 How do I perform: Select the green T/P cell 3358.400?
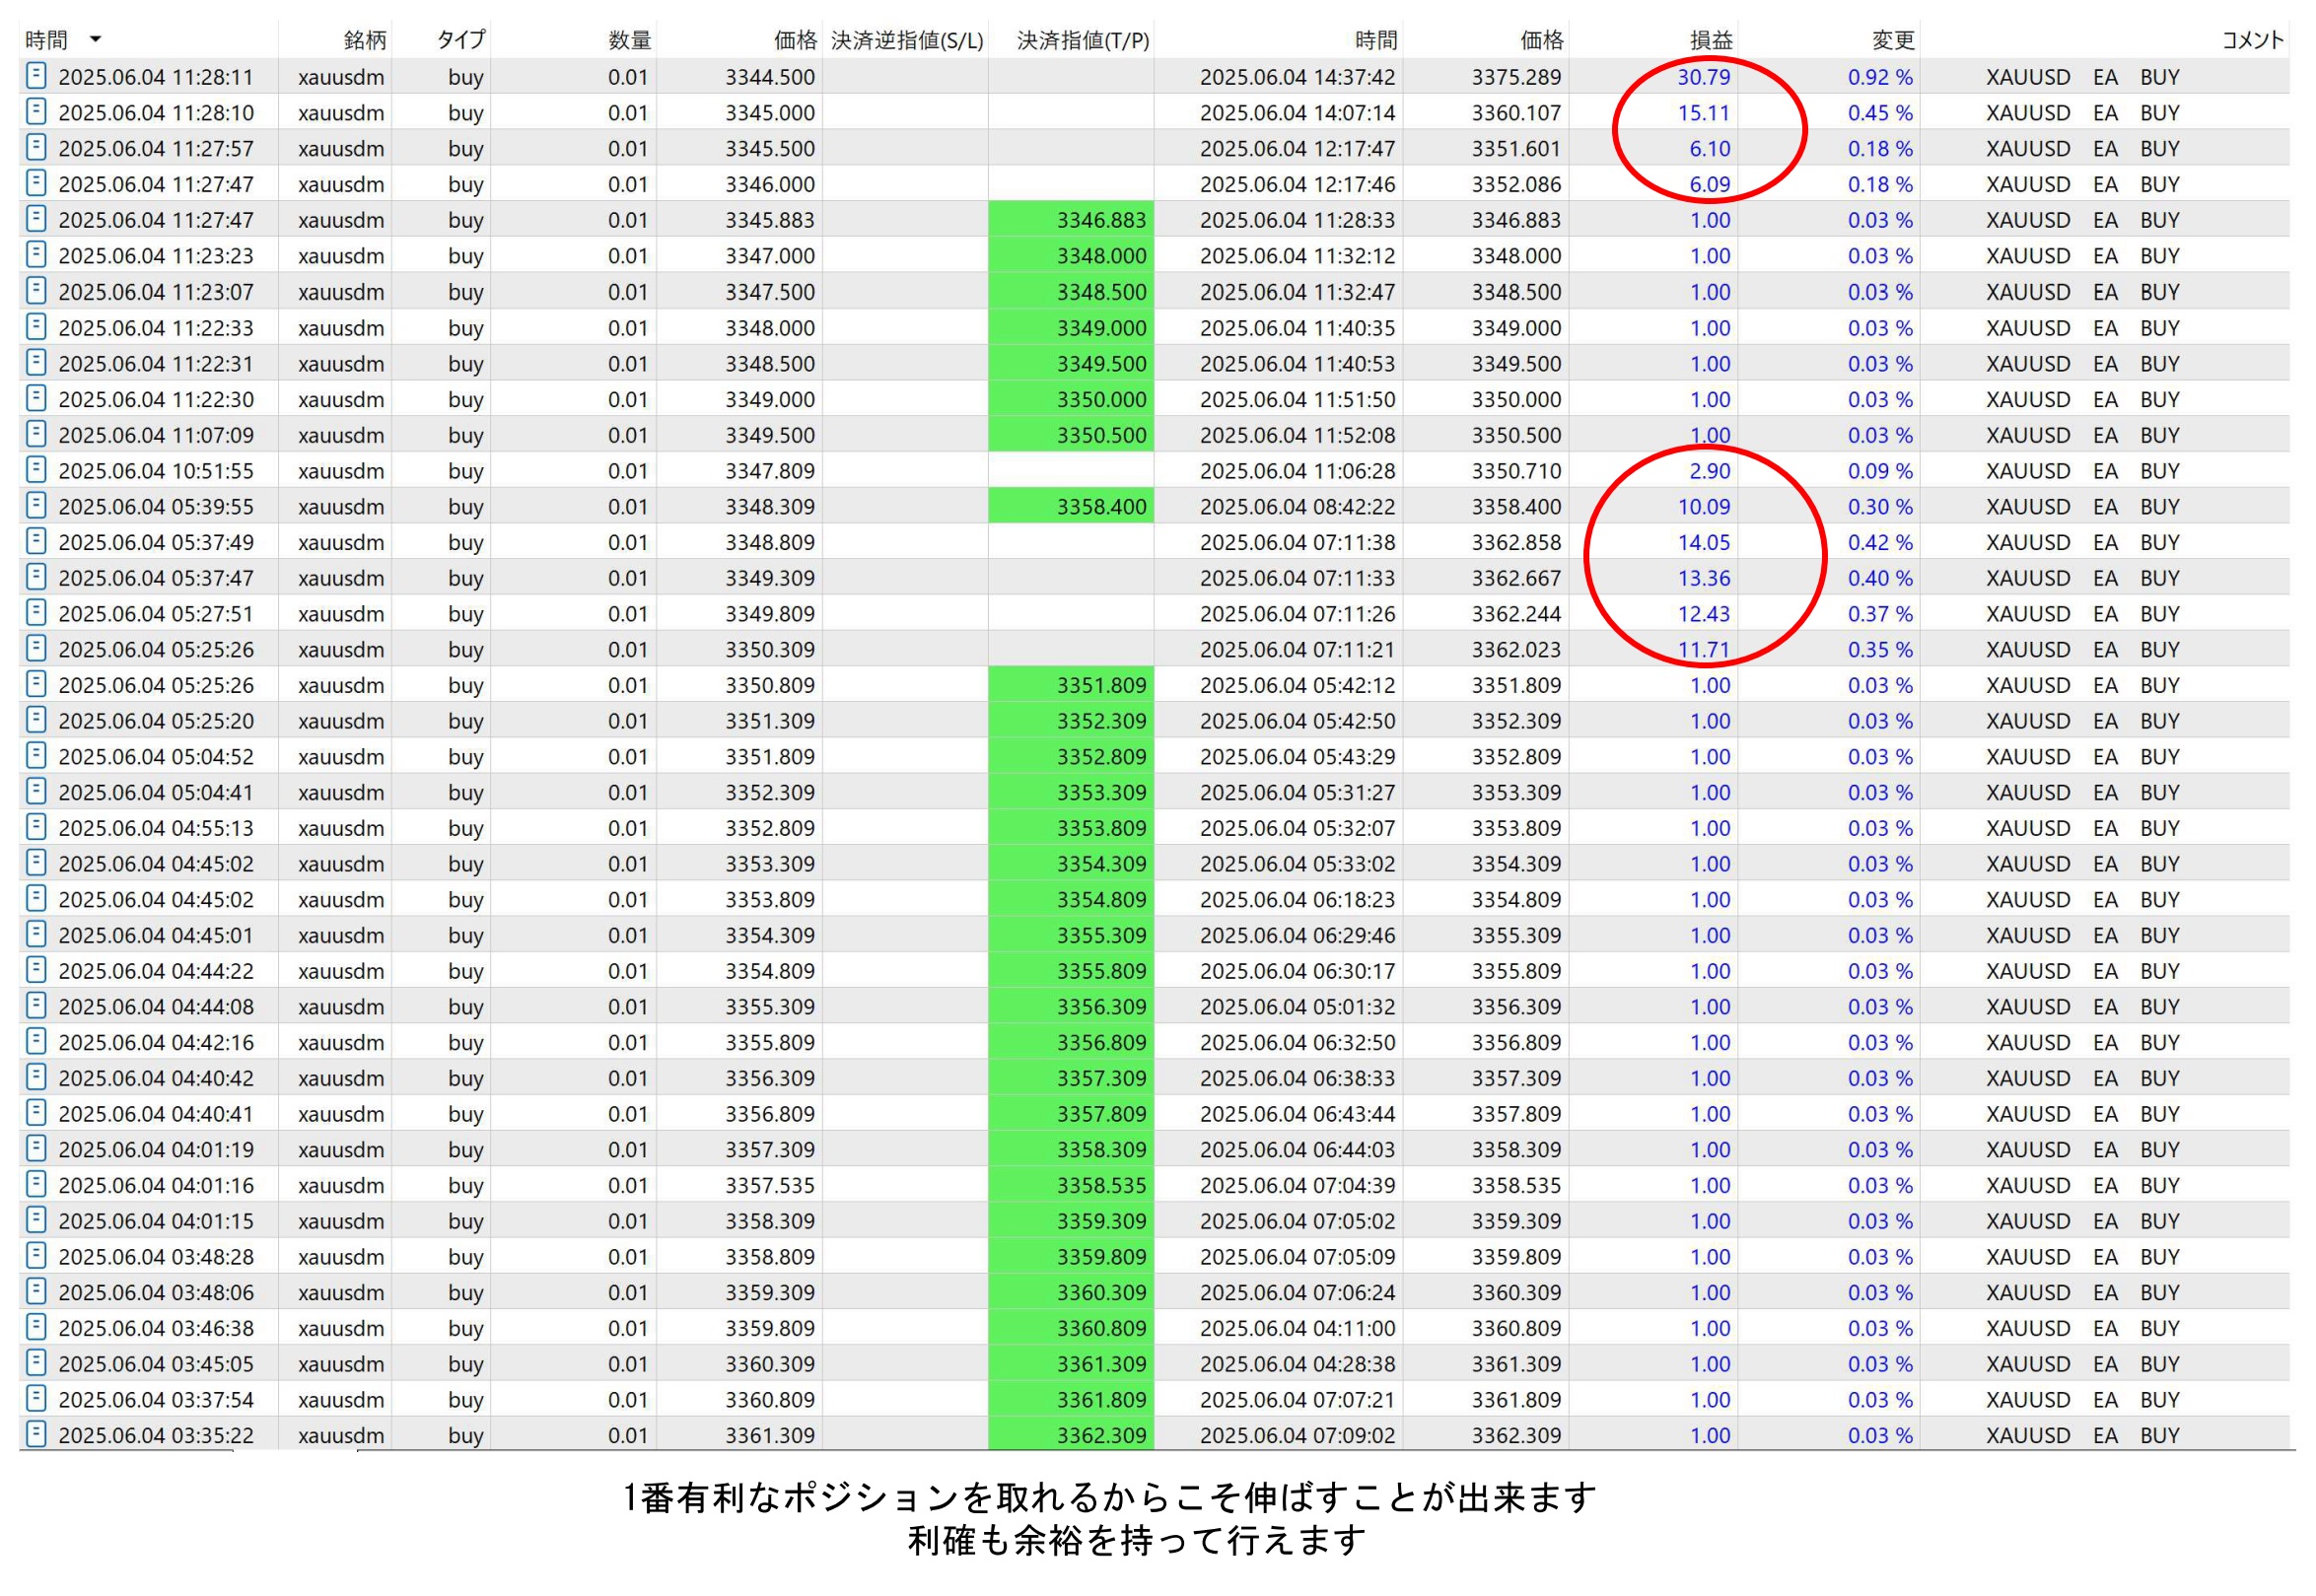1100,507
